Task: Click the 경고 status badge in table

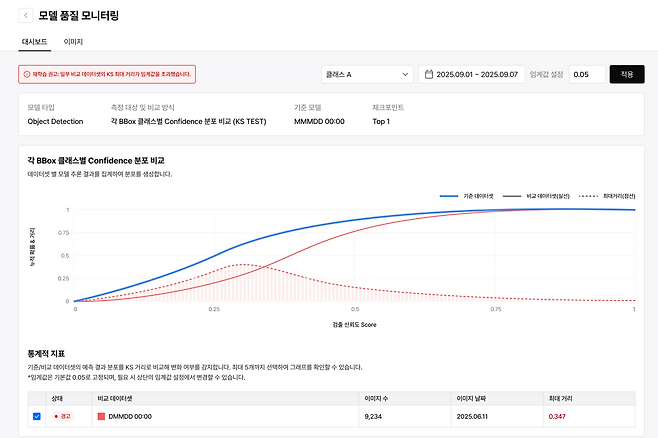Action: pyautogui.click(x=65, y=415)
